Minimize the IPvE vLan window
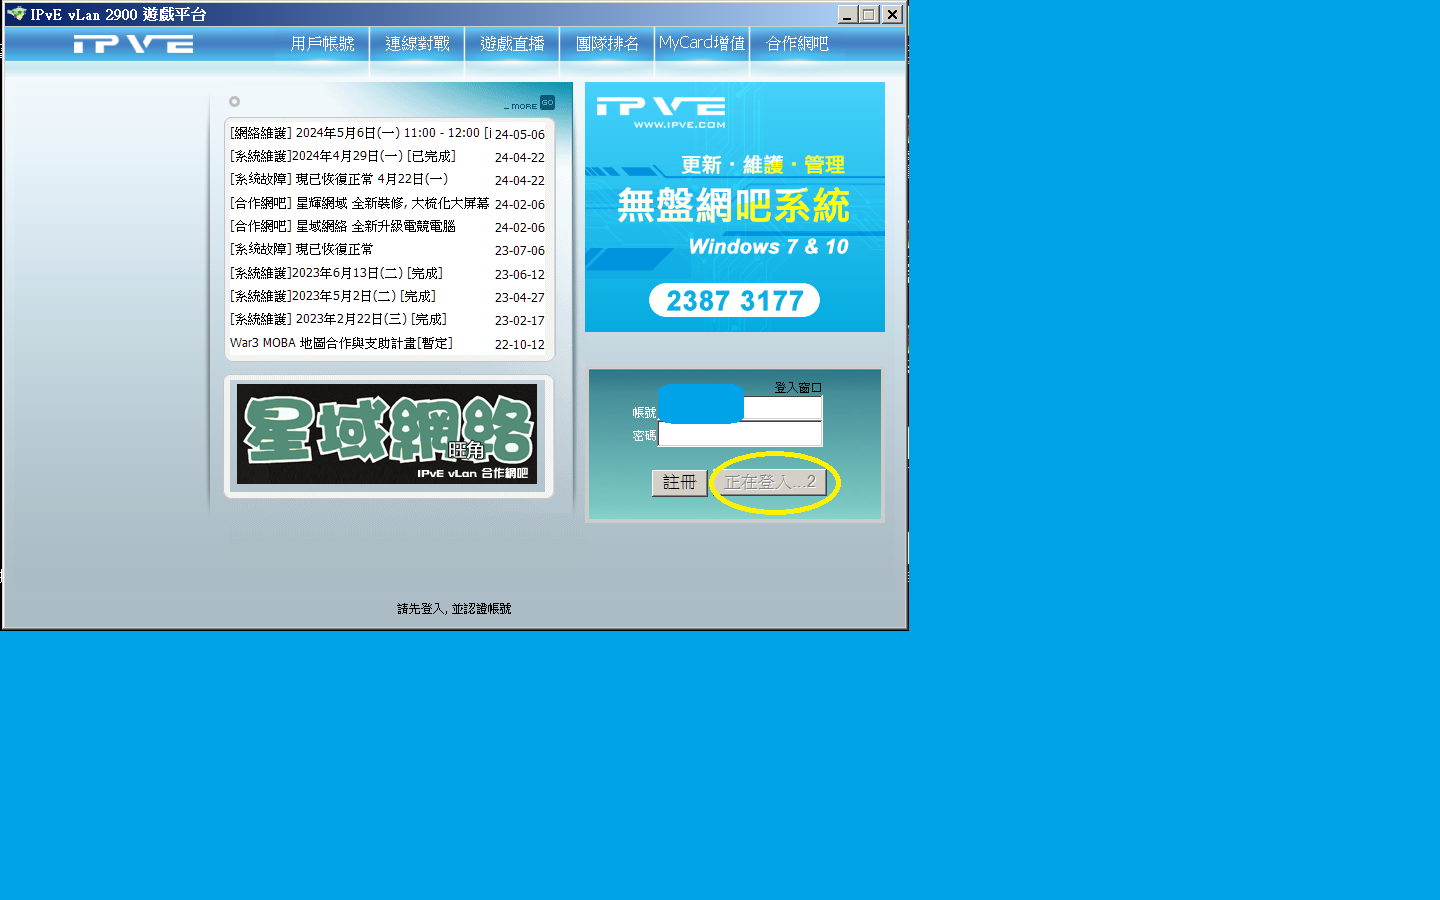1440x900 pixels. 847,14
